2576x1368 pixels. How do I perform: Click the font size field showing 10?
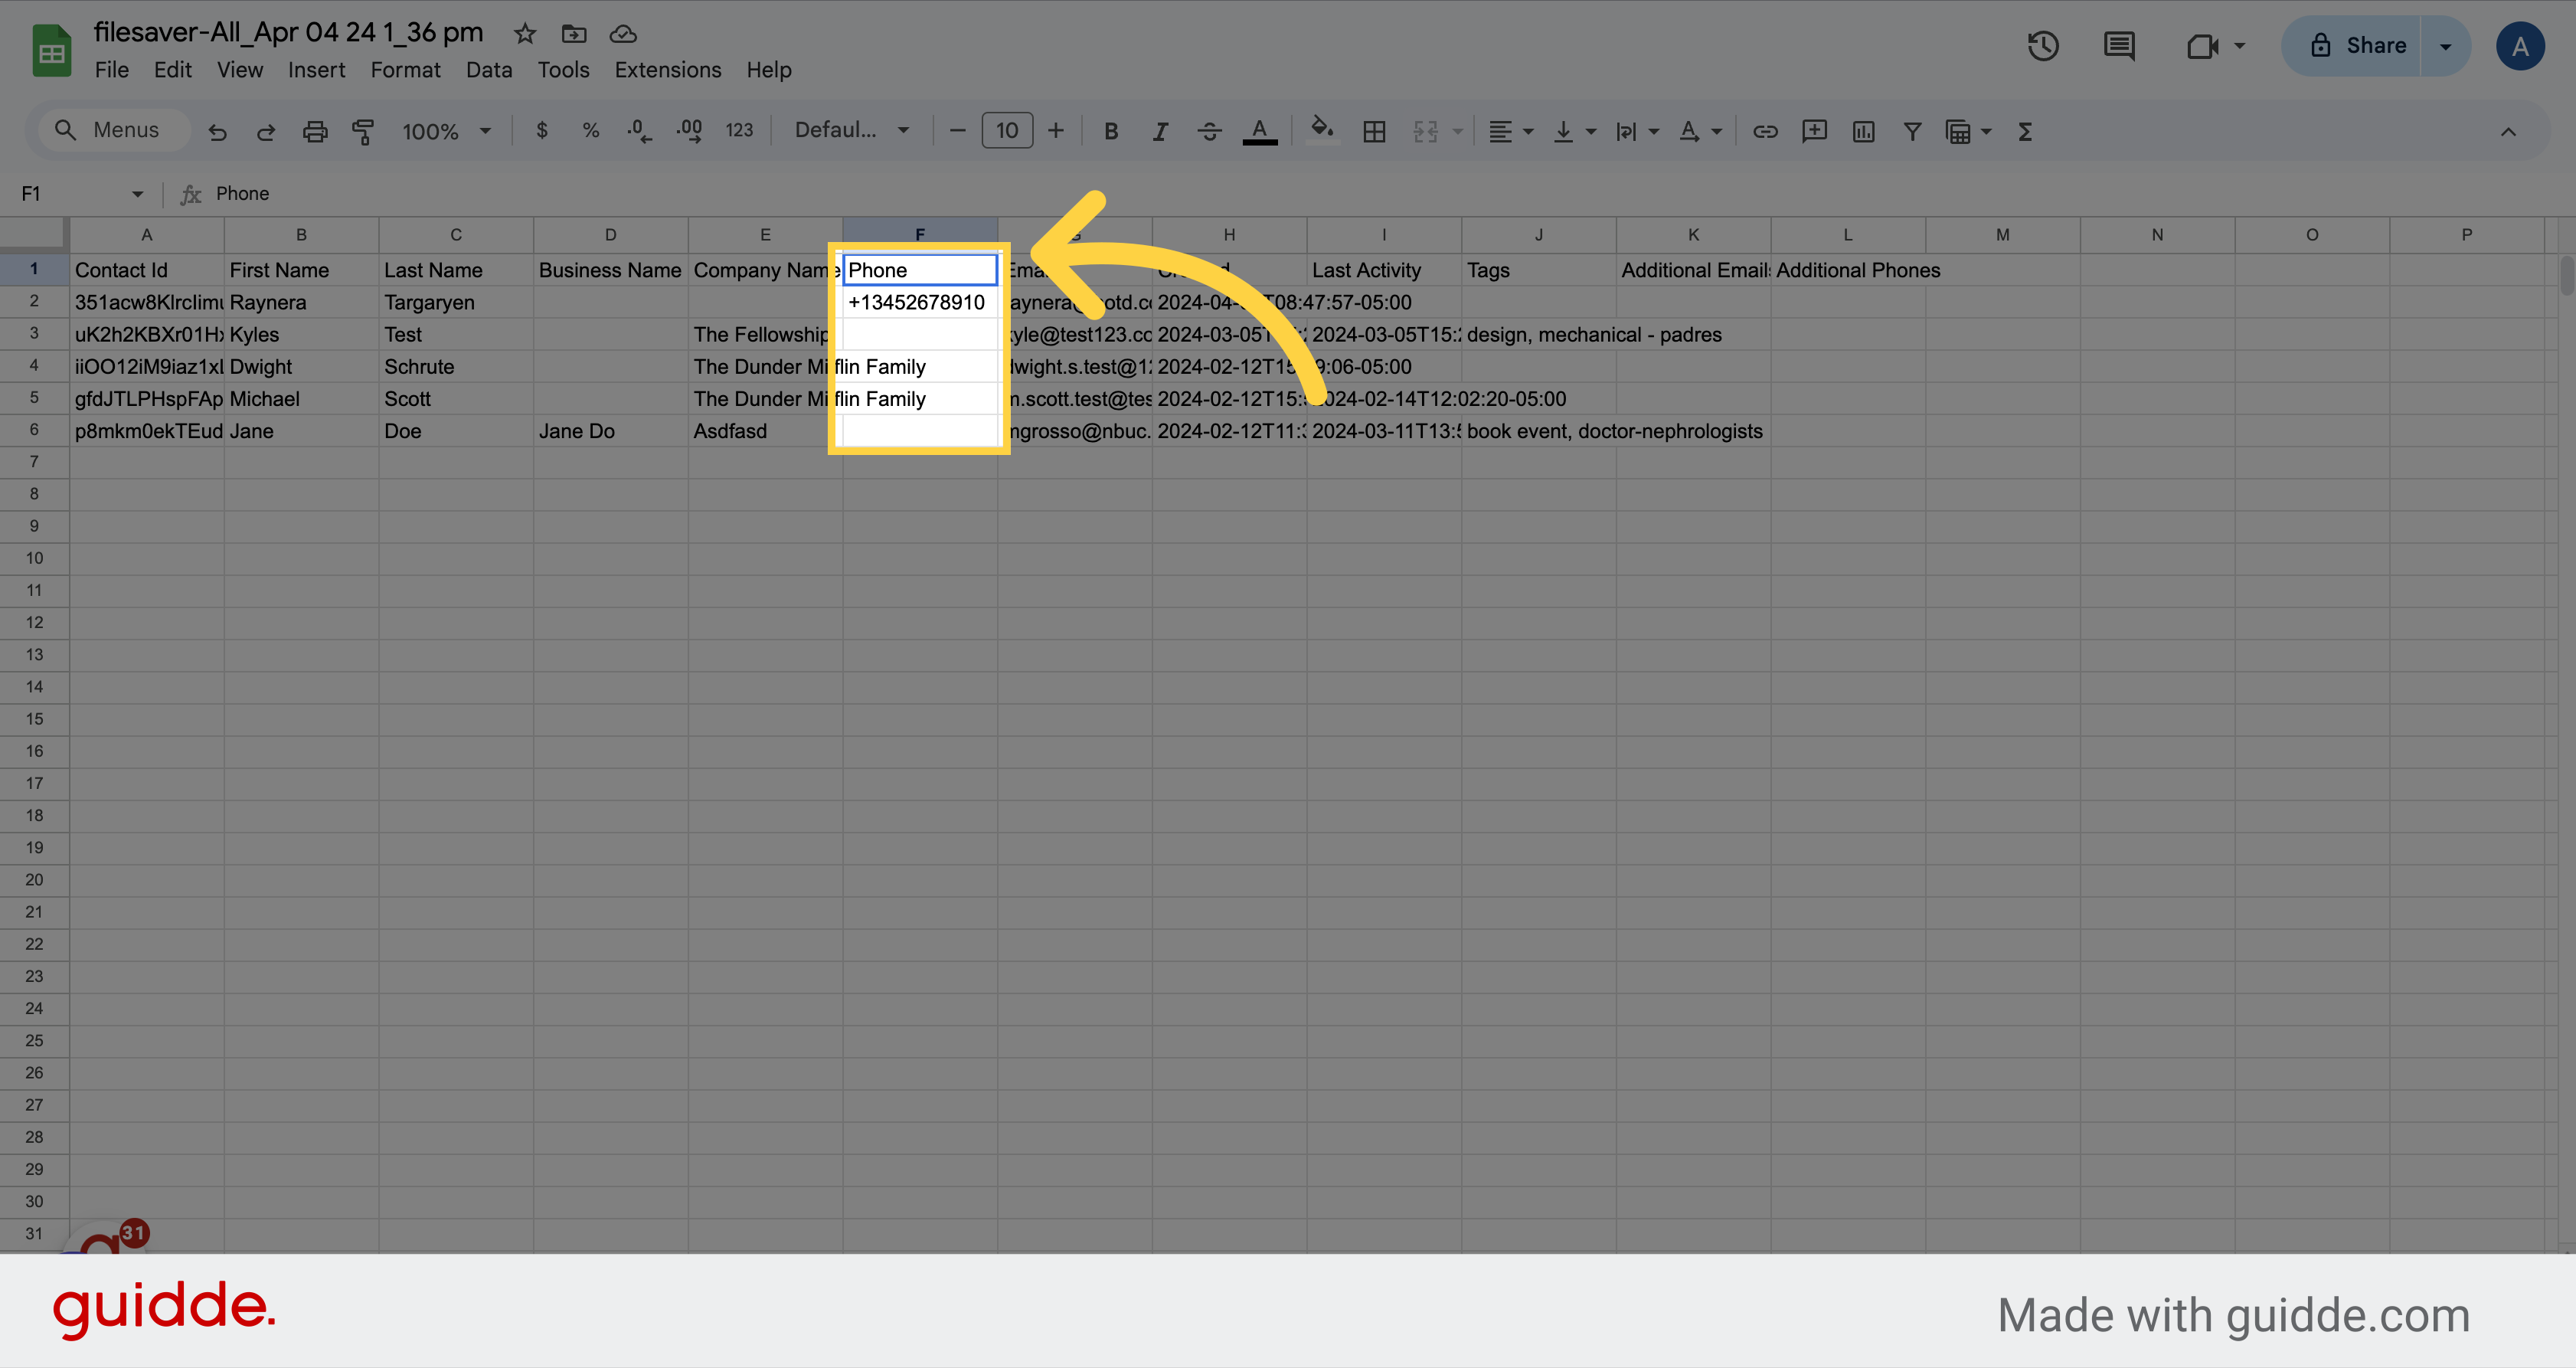(1007, 131)
